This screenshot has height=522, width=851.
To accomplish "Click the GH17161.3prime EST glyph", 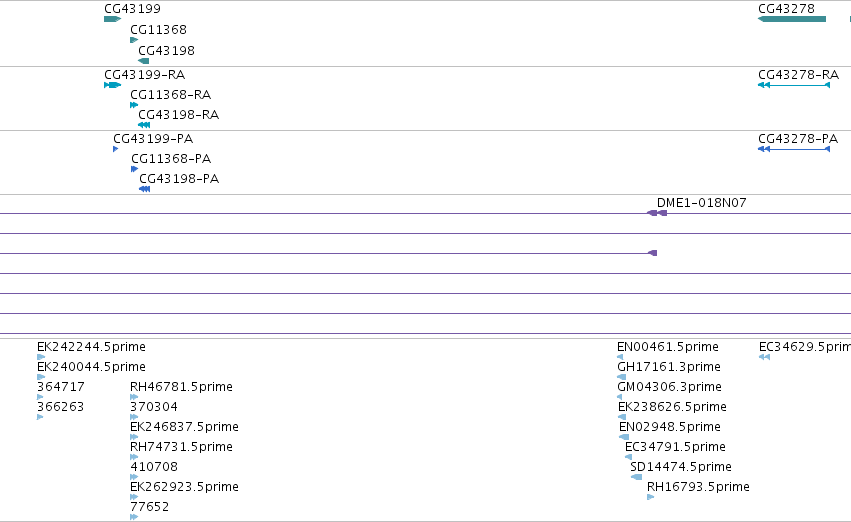I will pyautogui.click(x=621, y=377).
